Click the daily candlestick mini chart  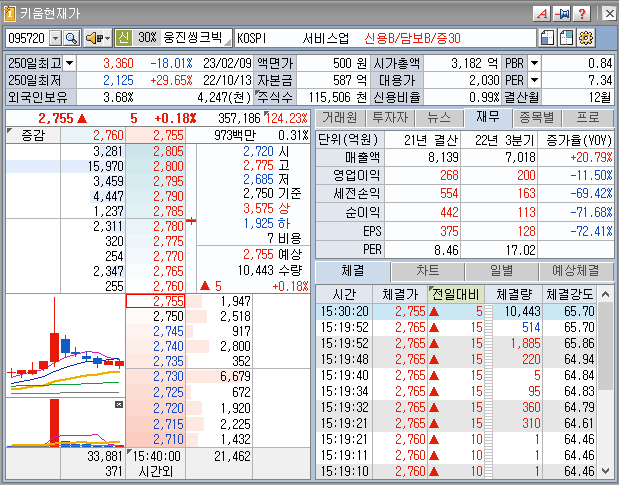coord(66,345)
